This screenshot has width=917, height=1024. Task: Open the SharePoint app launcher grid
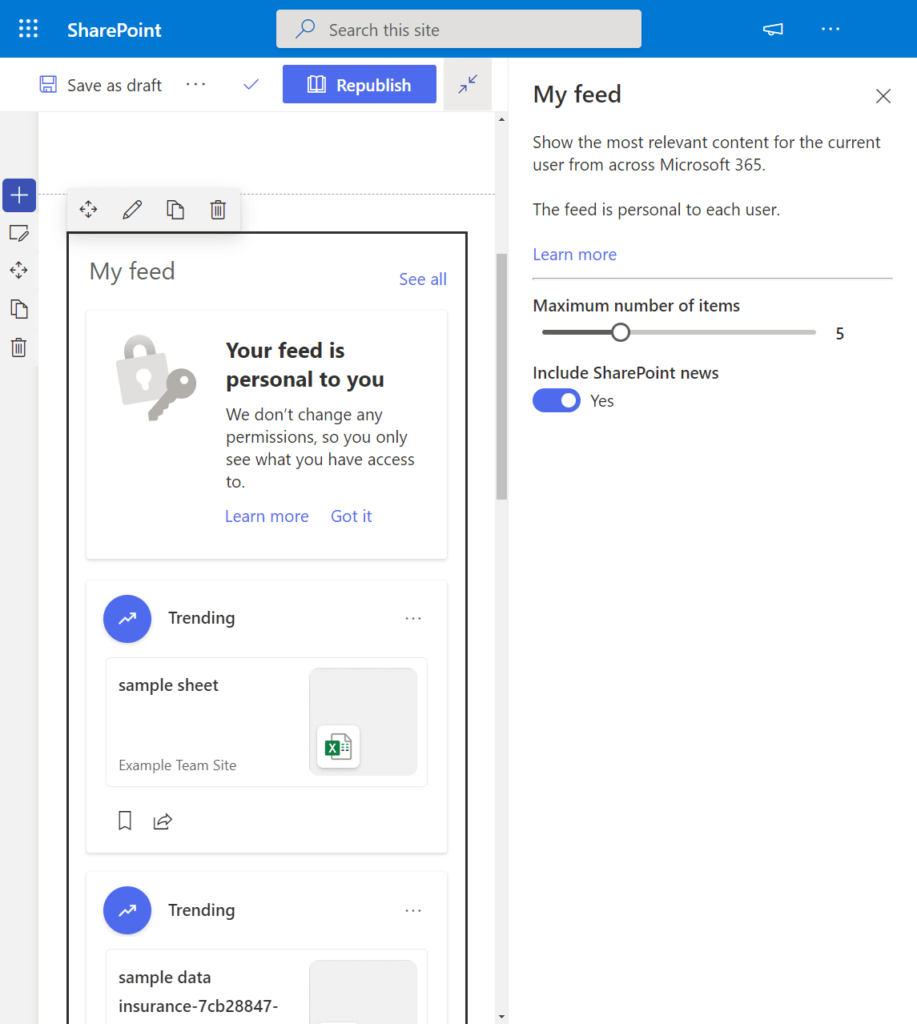(x=28, y=29)
